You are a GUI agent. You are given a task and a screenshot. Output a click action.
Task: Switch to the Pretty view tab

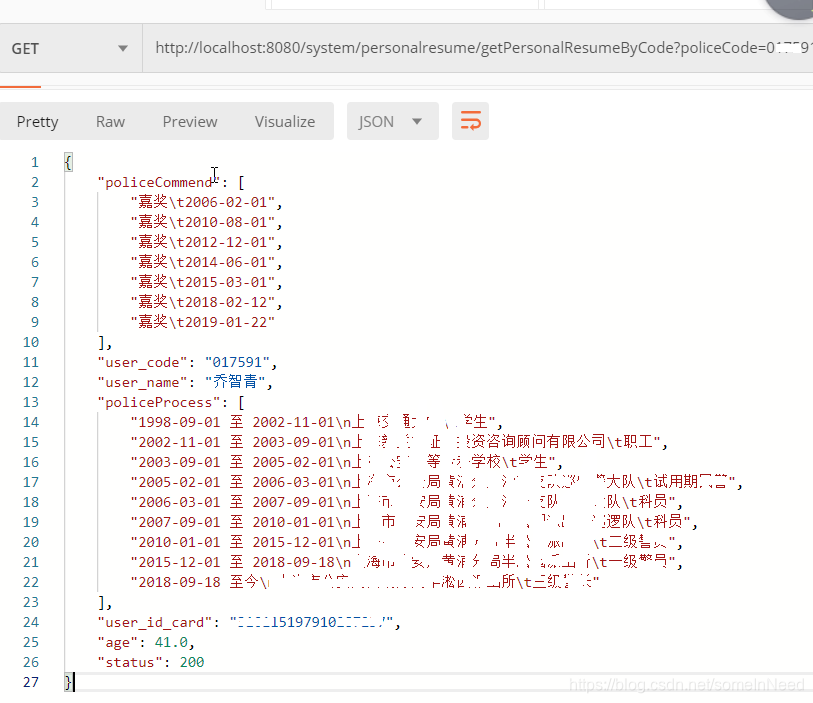pos(37,122)
